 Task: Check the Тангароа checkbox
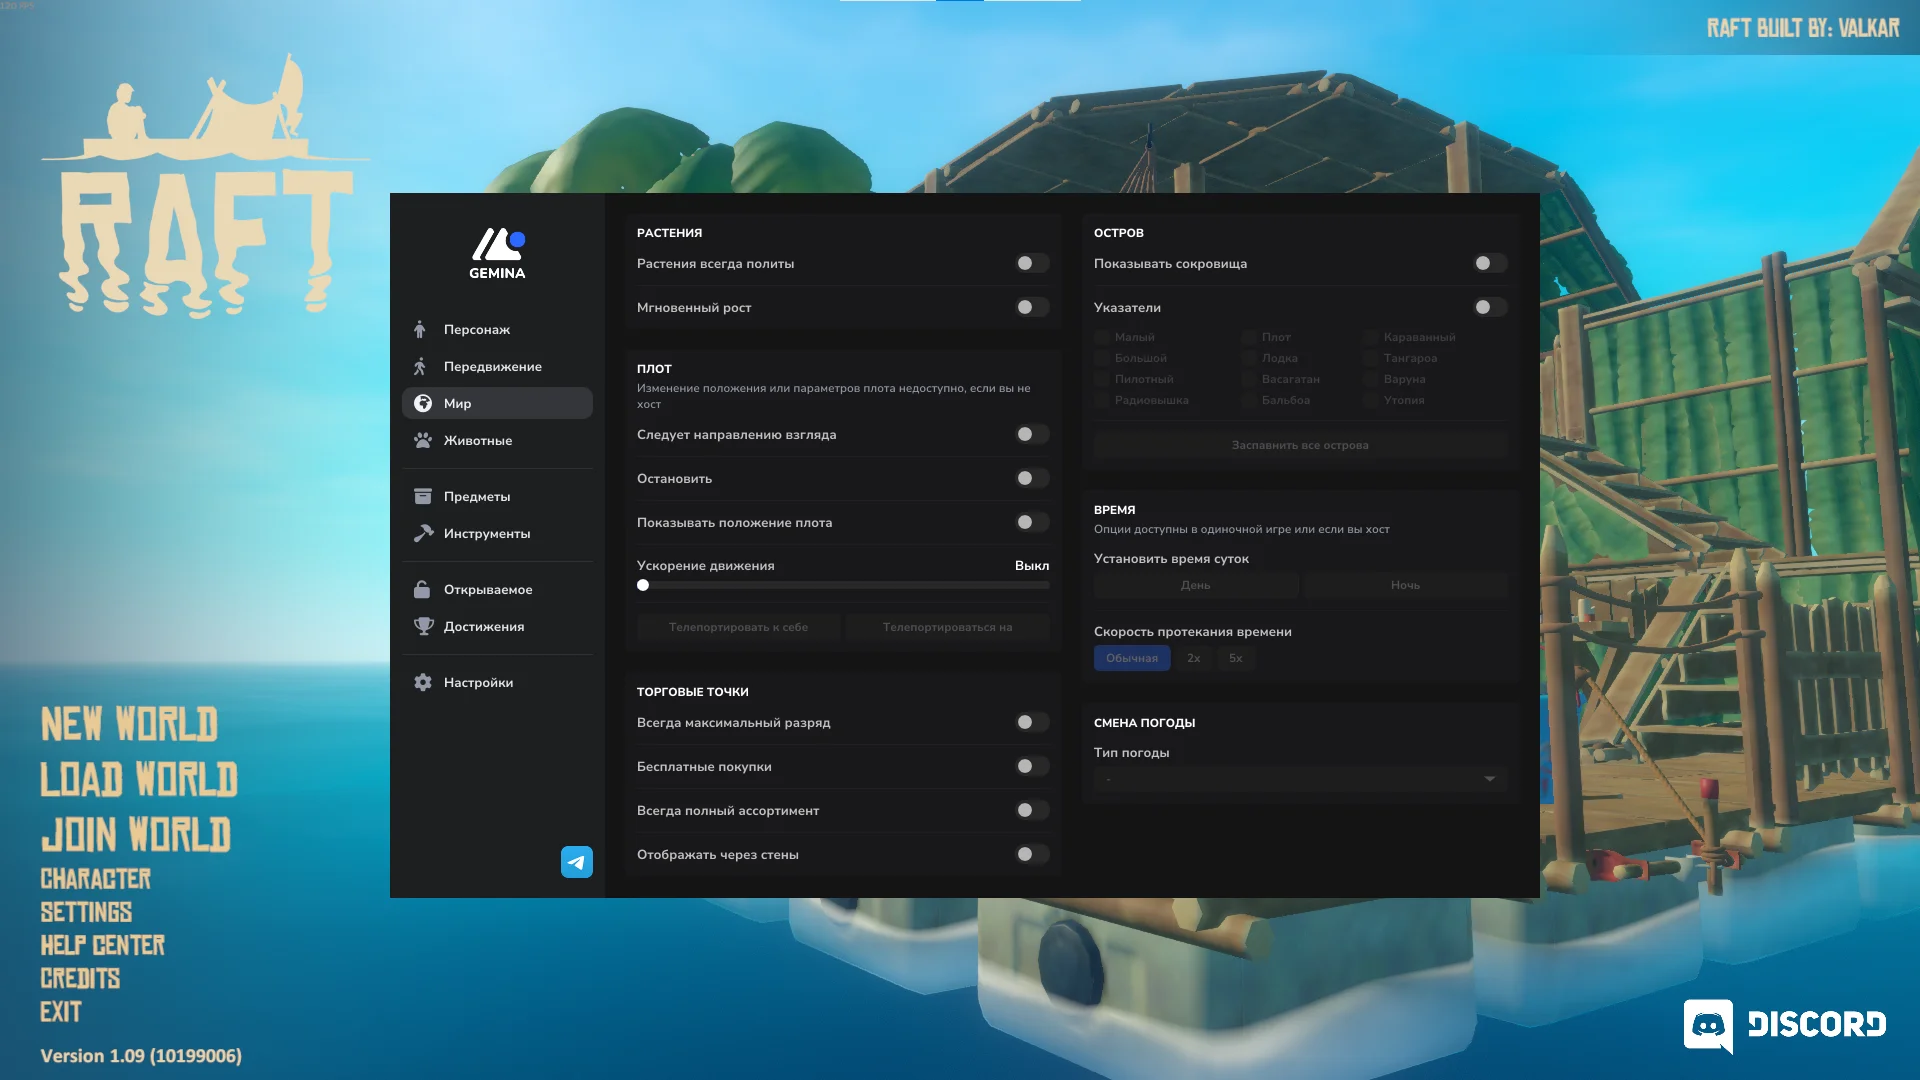coord(1370,358)
